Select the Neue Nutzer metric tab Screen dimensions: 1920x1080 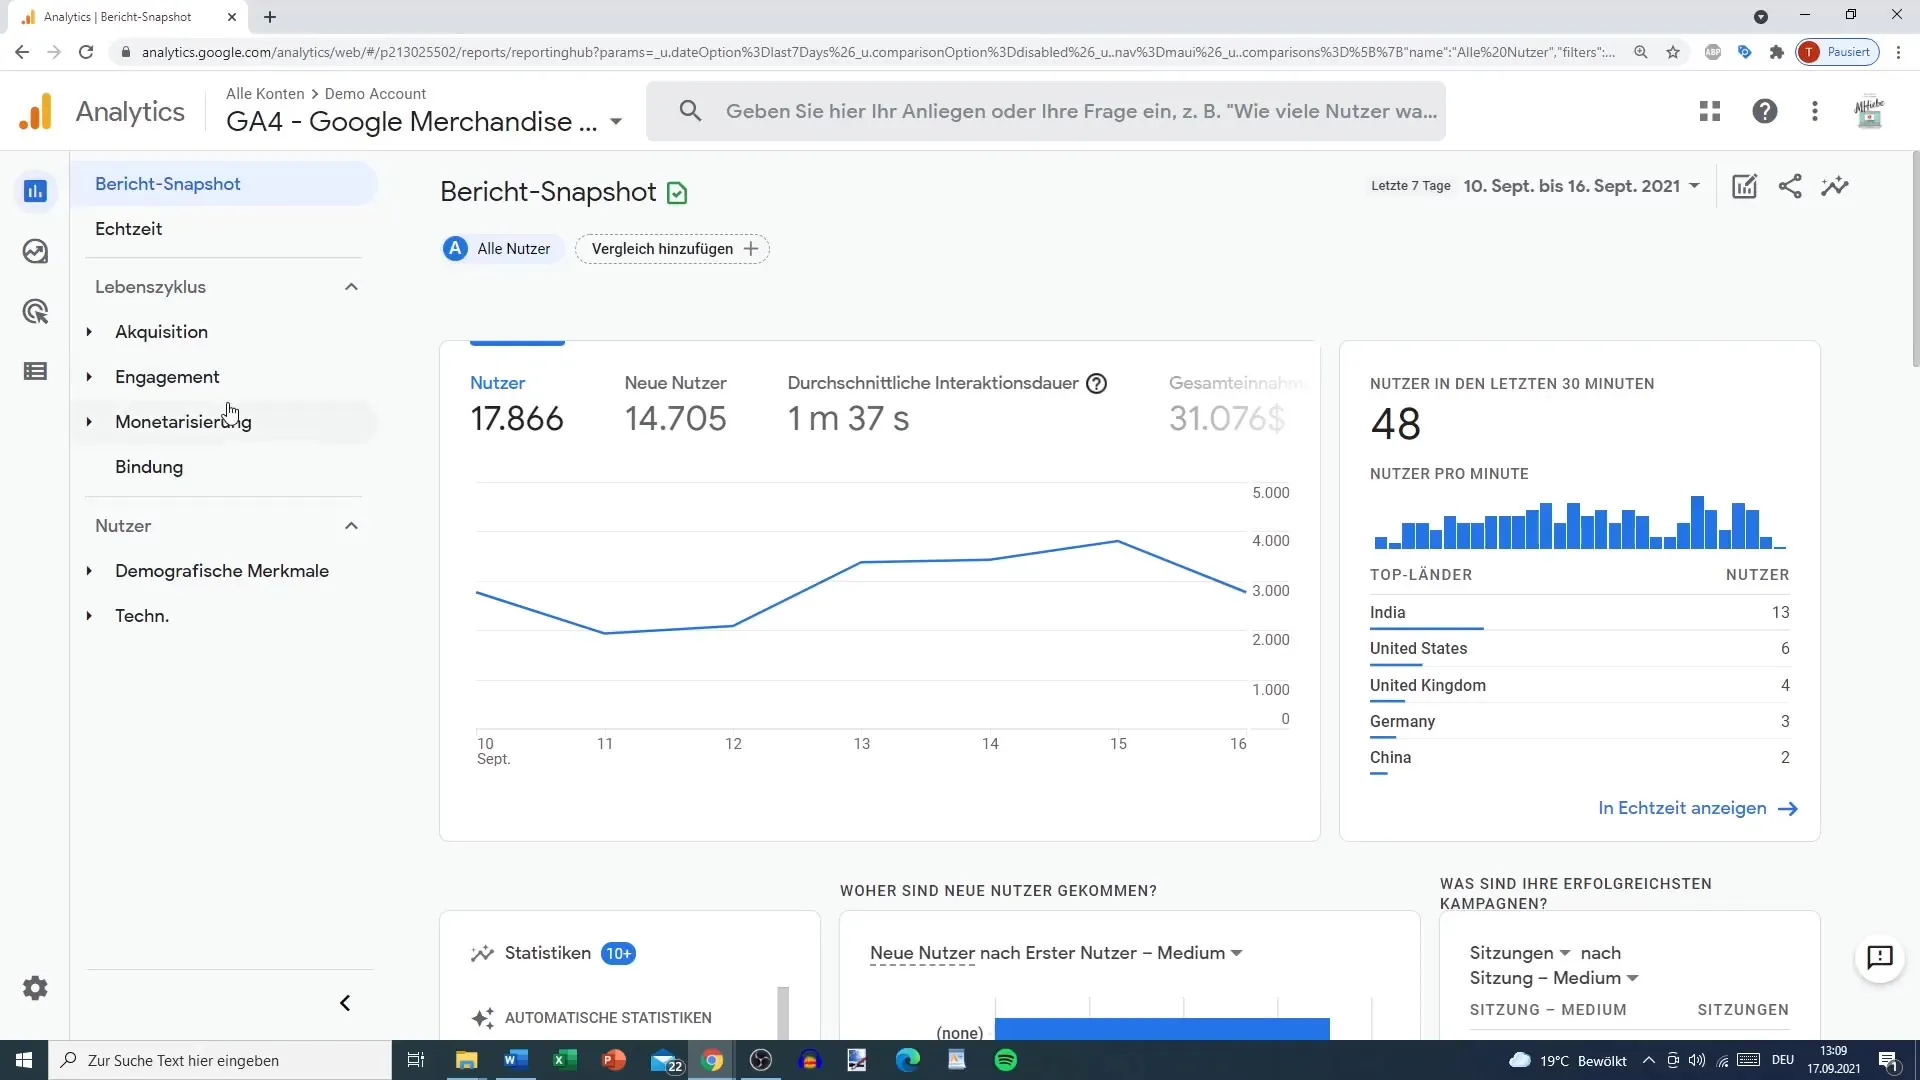[x=676, y=403]
